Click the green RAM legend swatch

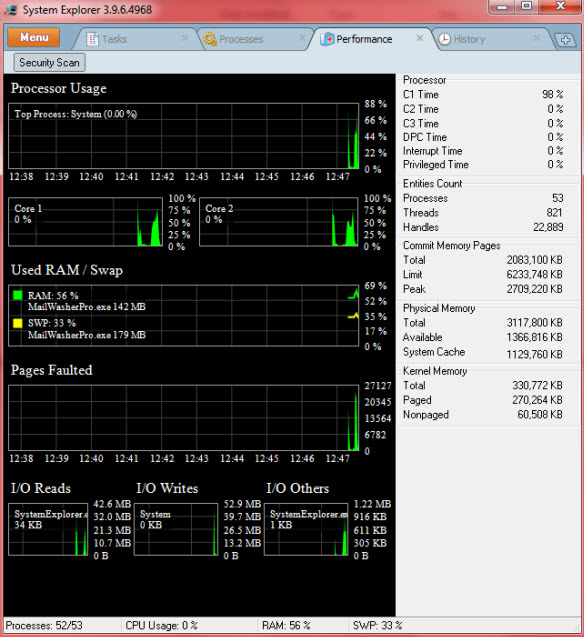(17, 295)
